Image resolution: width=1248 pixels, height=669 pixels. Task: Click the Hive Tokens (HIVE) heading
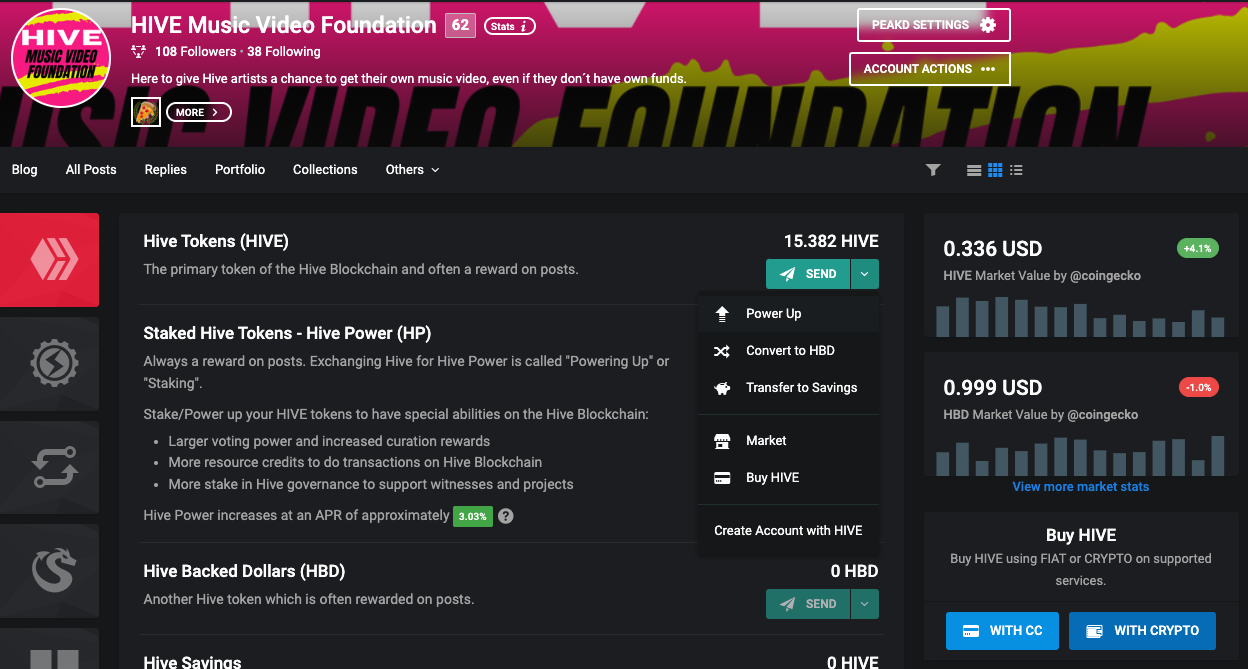[x=216, y=241]
